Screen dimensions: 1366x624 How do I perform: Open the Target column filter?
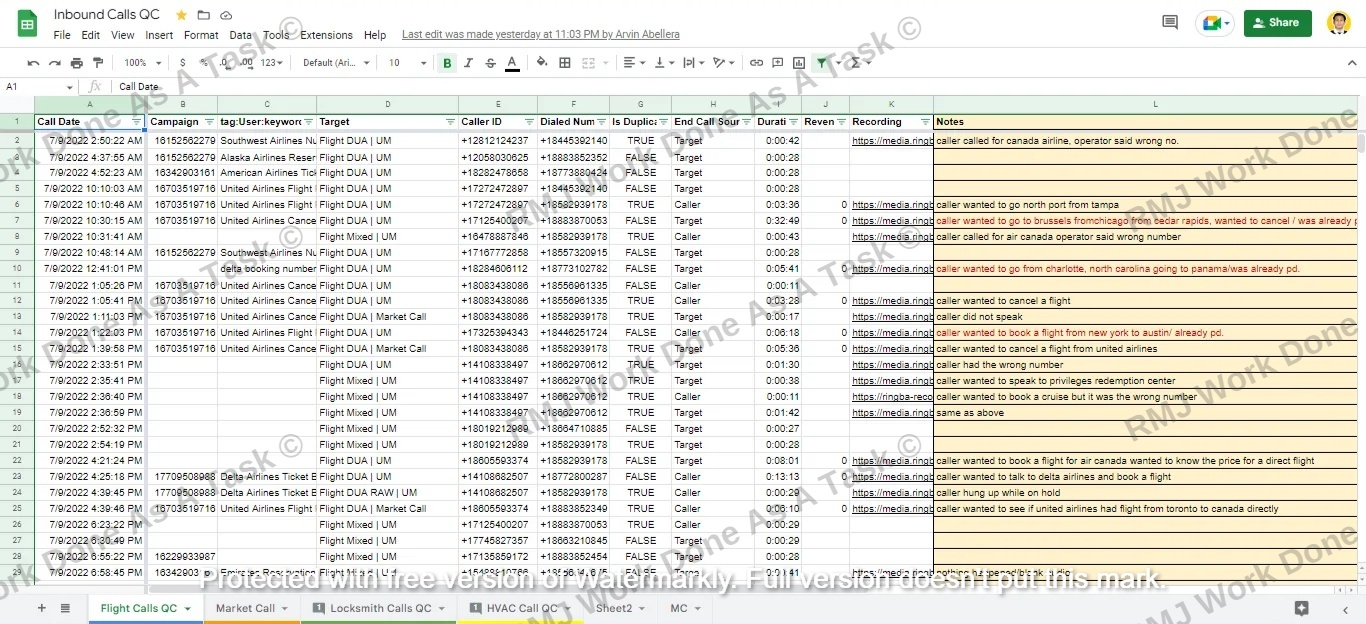450,122
